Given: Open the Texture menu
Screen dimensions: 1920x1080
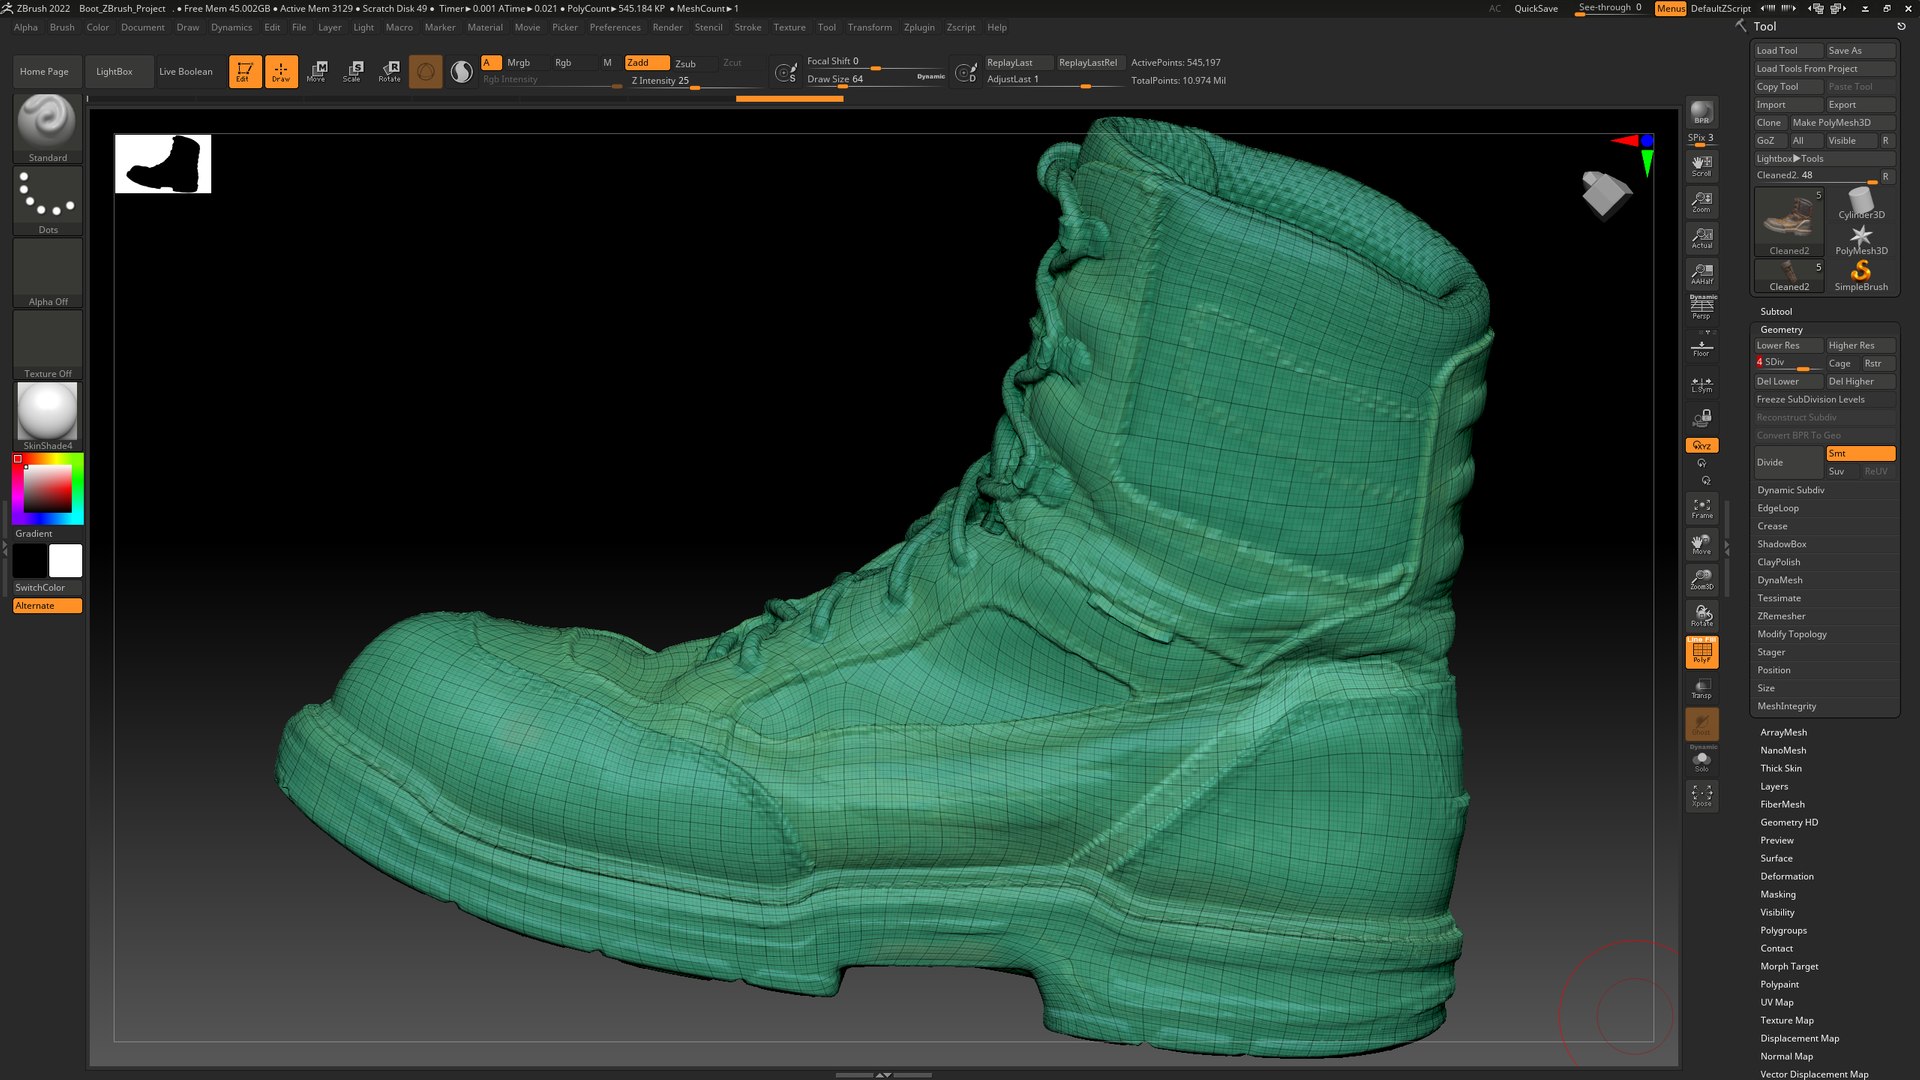Looking at the screenshot, I should click(789, 27).
